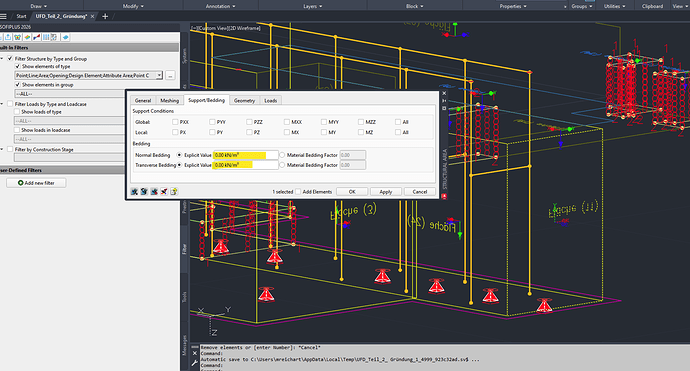Enable Filter by Construction Stage checkbox
The height and width of the screenshot is (371, 690).
(x=10, y=149)
